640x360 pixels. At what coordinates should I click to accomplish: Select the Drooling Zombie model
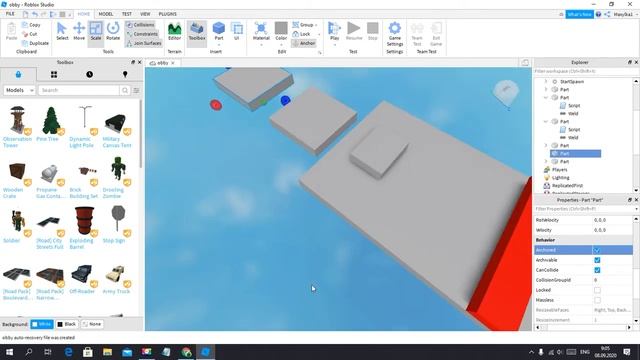tap(117, 177)
